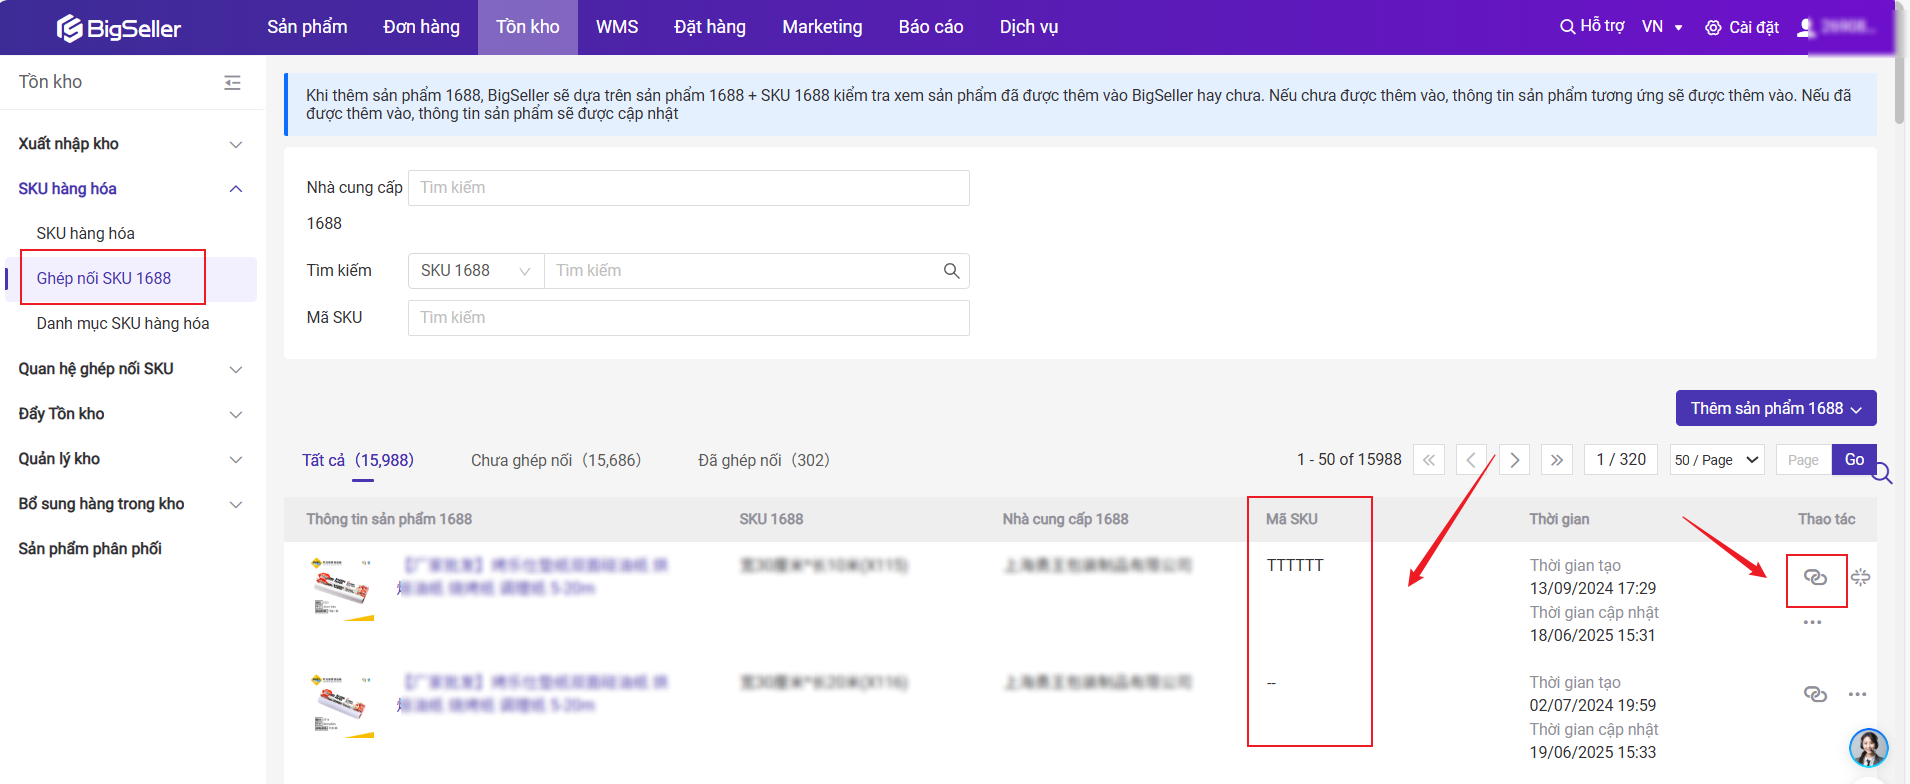Open the 50 / Page dropdown

[x=1717, y=460]
